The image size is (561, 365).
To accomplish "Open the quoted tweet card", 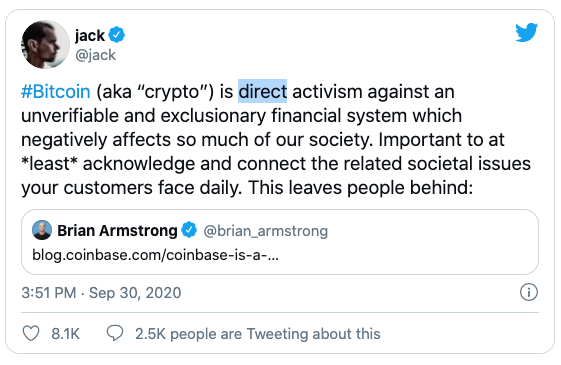I will pyautogui.click(x=280, y=242).
